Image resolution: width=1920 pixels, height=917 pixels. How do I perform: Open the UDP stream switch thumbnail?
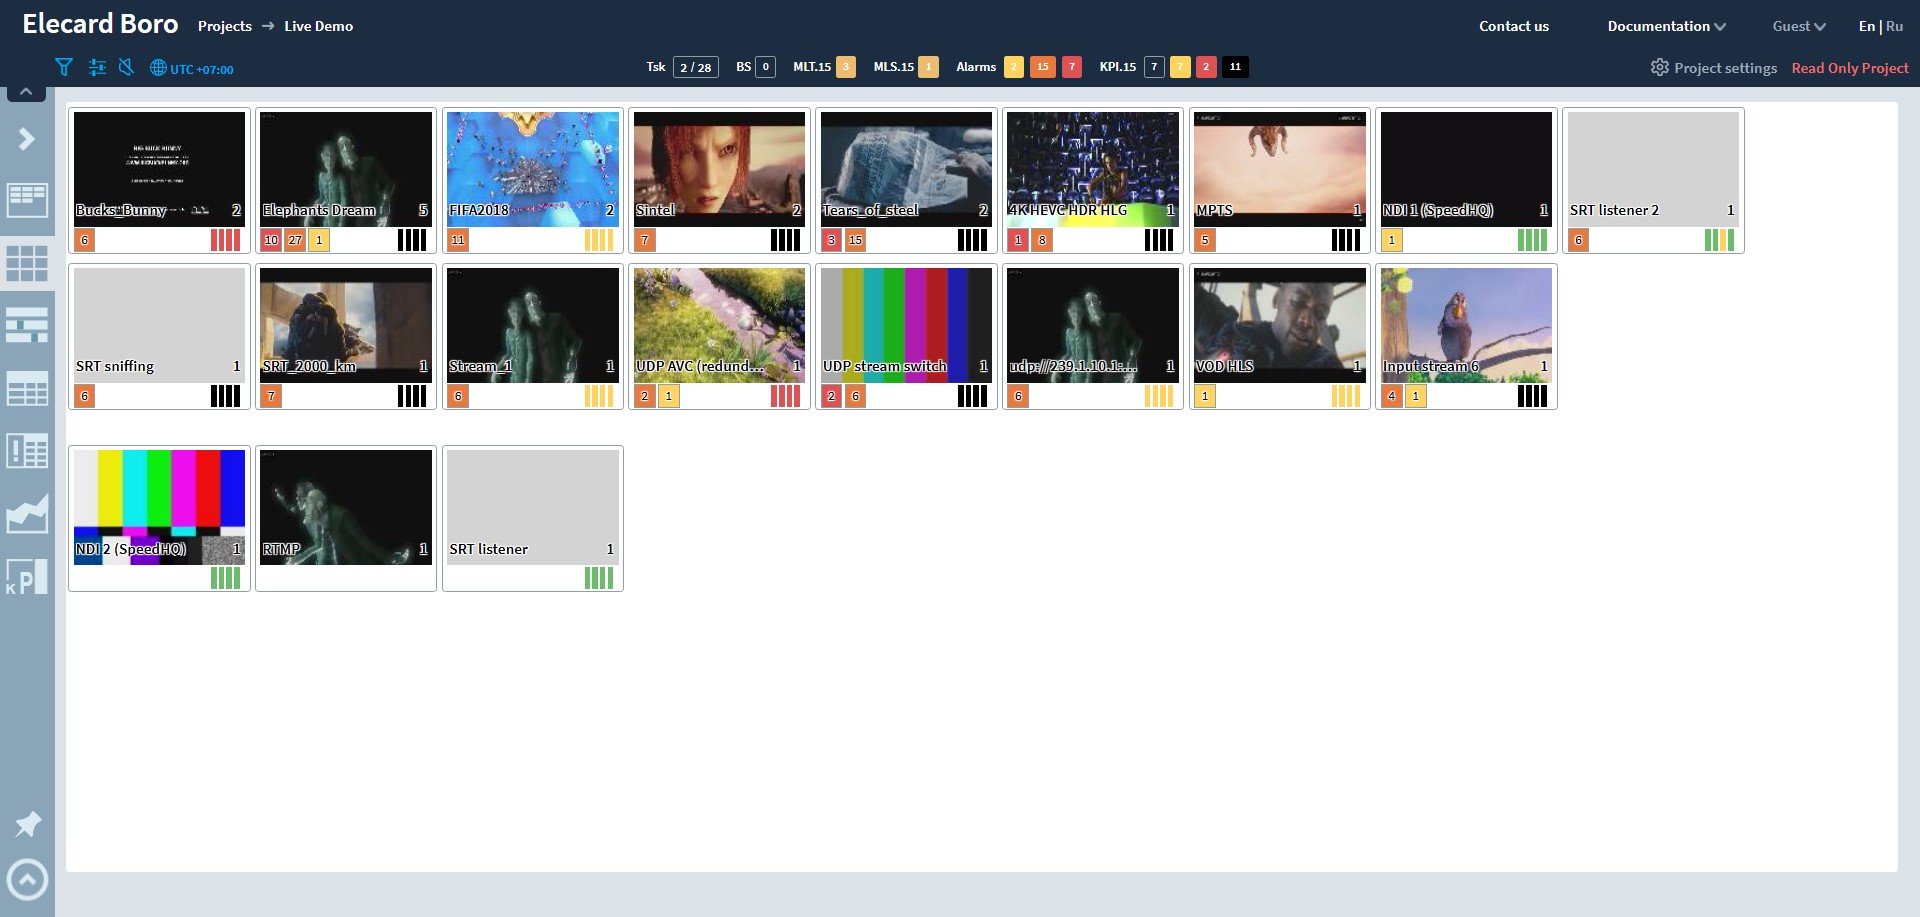pyautogui.click(x=906, y=325)
